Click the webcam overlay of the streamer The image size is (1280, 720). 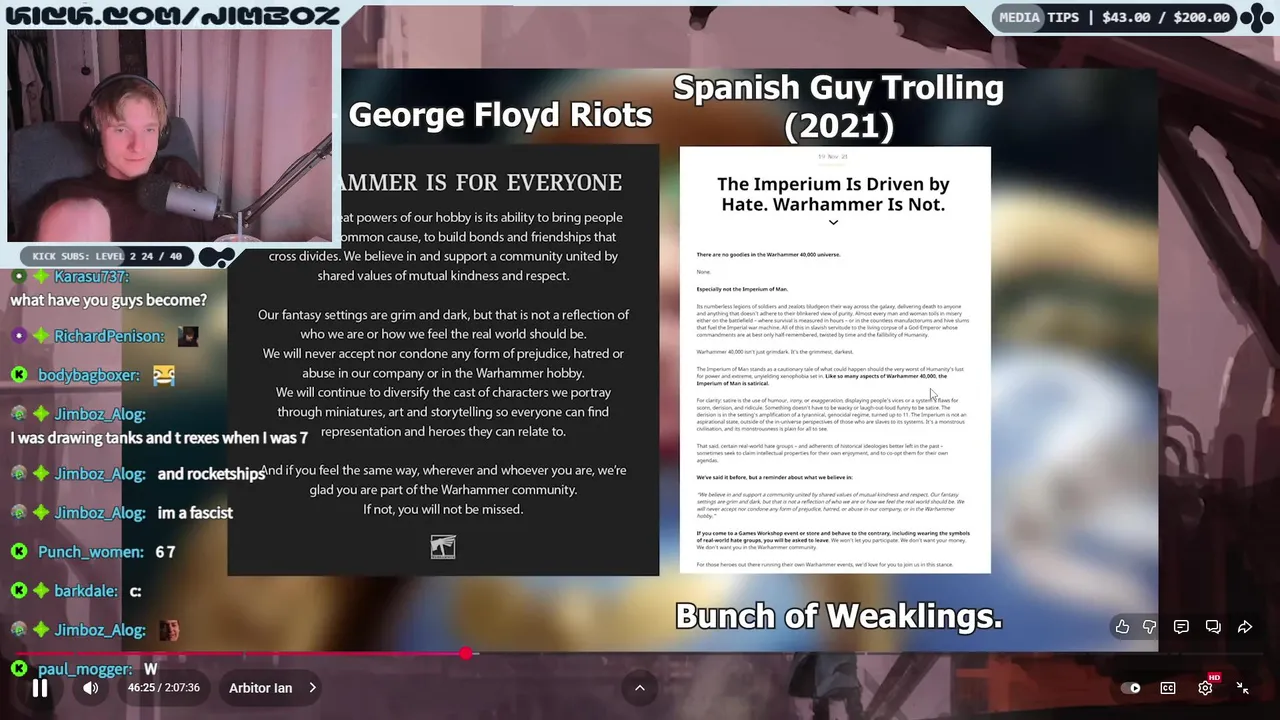(170, 135)
